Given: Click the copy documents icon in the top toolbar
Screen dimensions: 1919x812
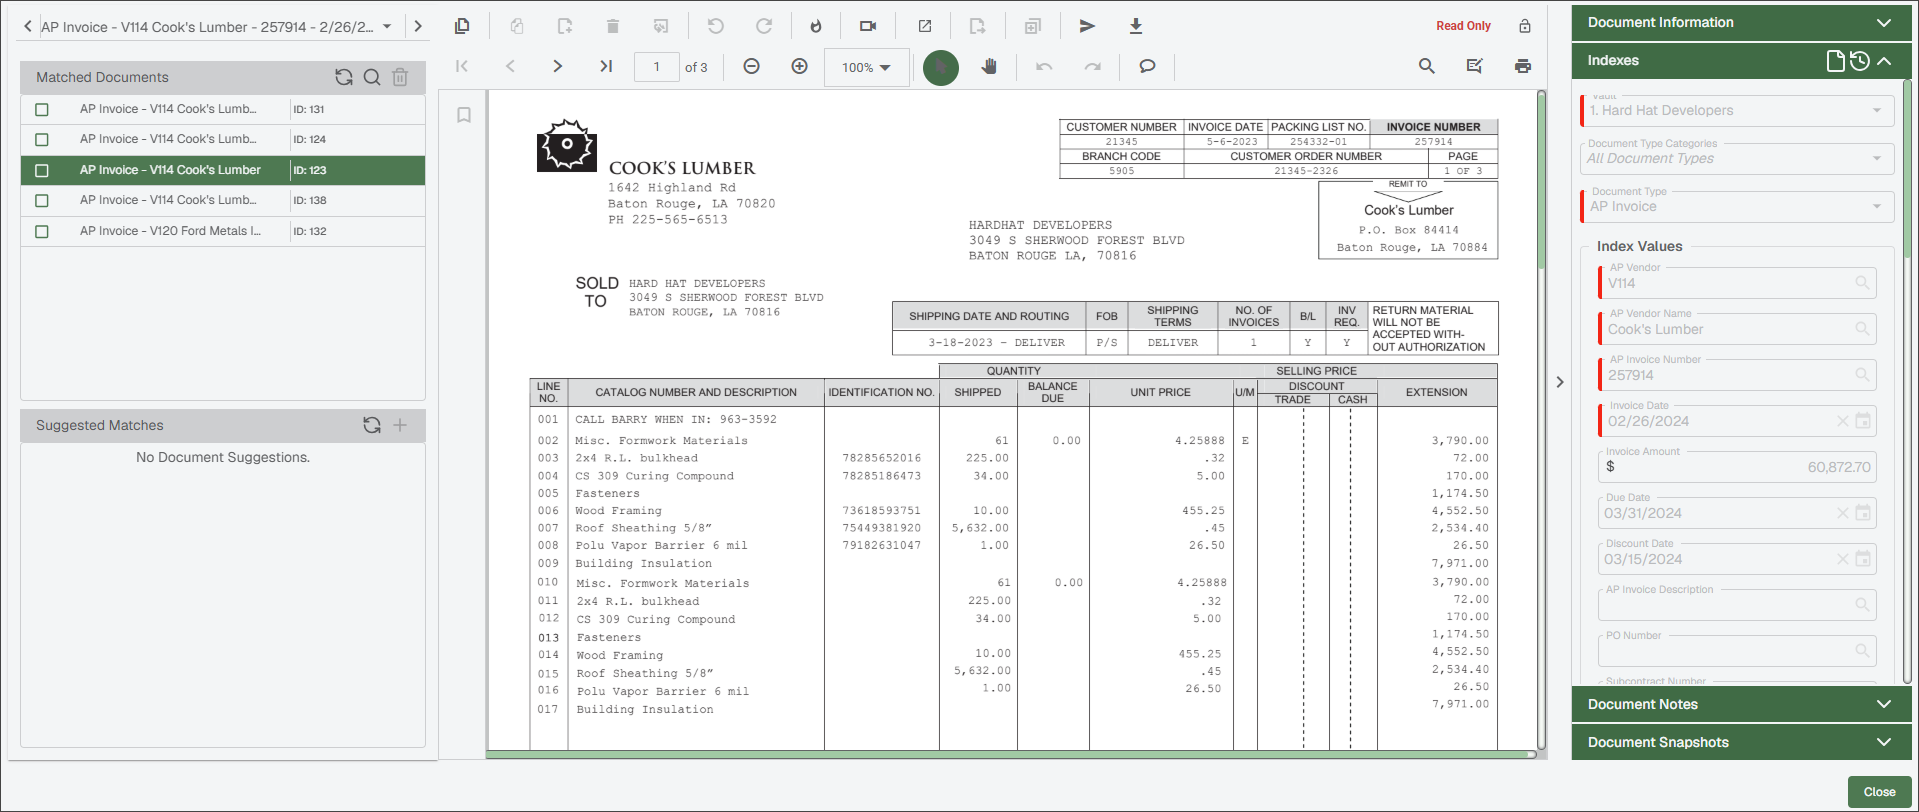Looking at the screenshot, I should (x=462, y=26).
